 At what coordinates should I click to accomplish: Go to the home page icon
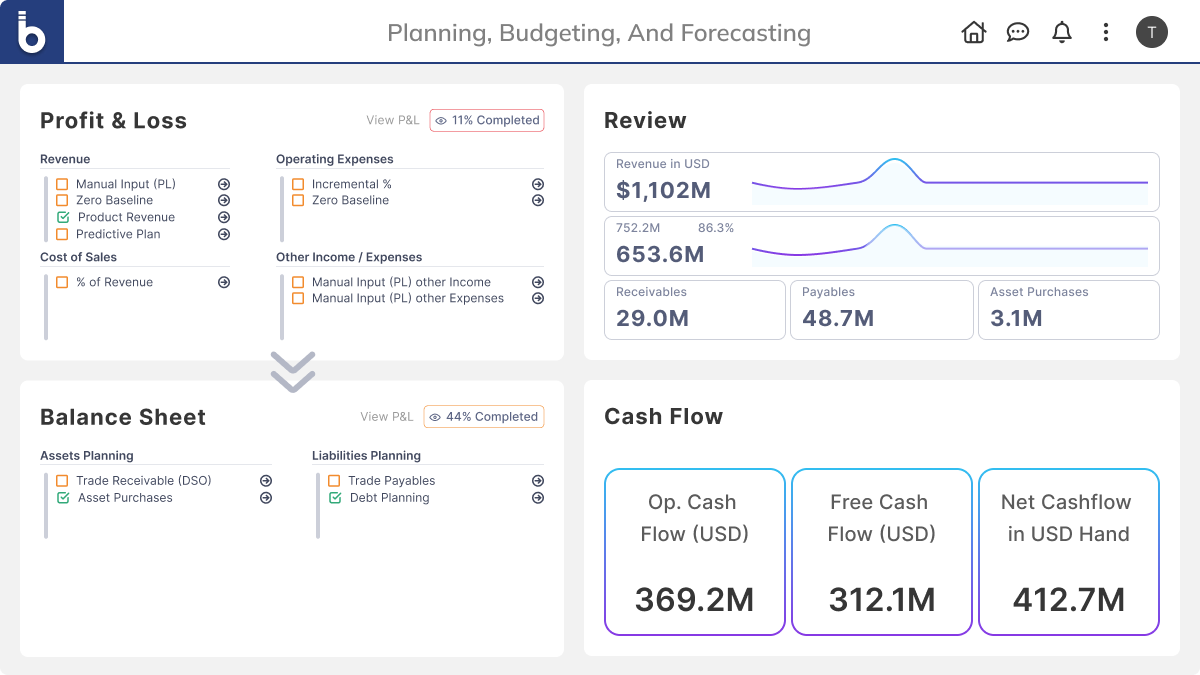pyautogui.click(x=973, y=32)
